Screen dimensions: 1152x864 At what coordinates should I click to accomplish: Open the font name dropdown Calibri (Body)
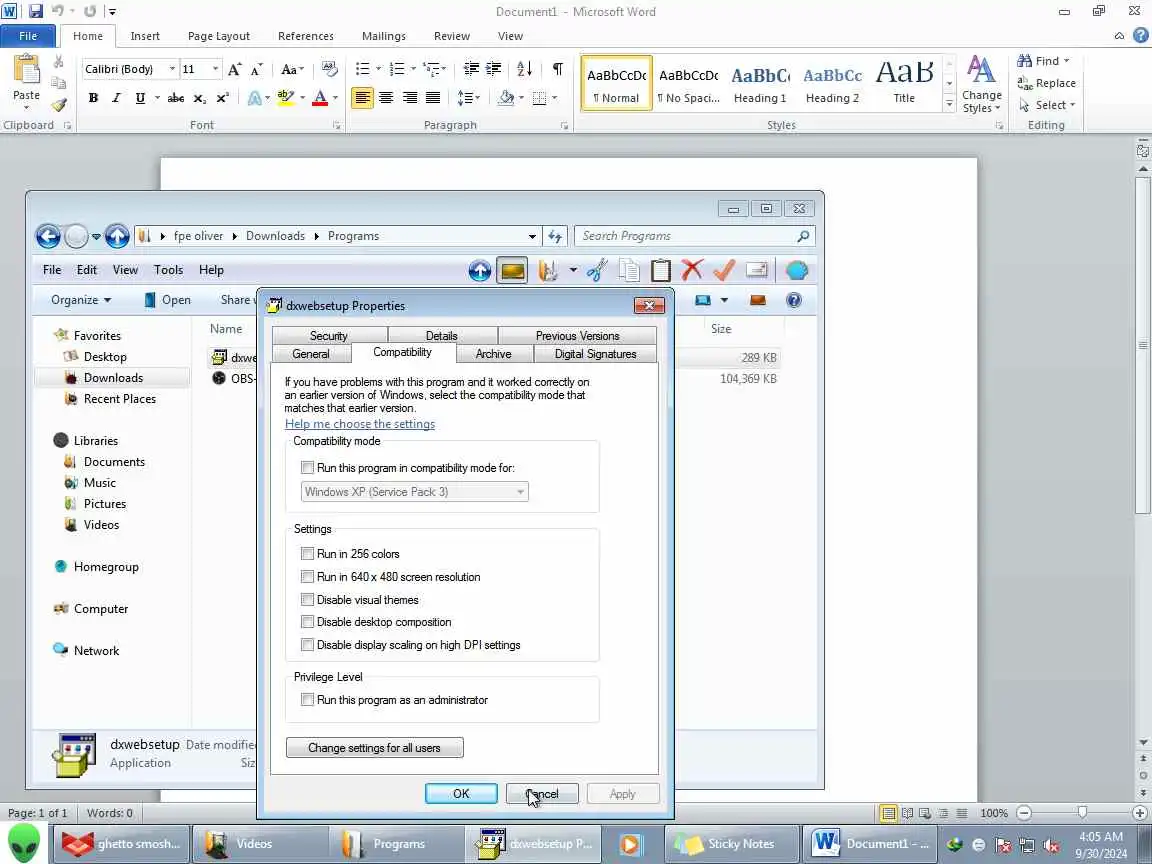pyautogui.click(x=172, y=69)
